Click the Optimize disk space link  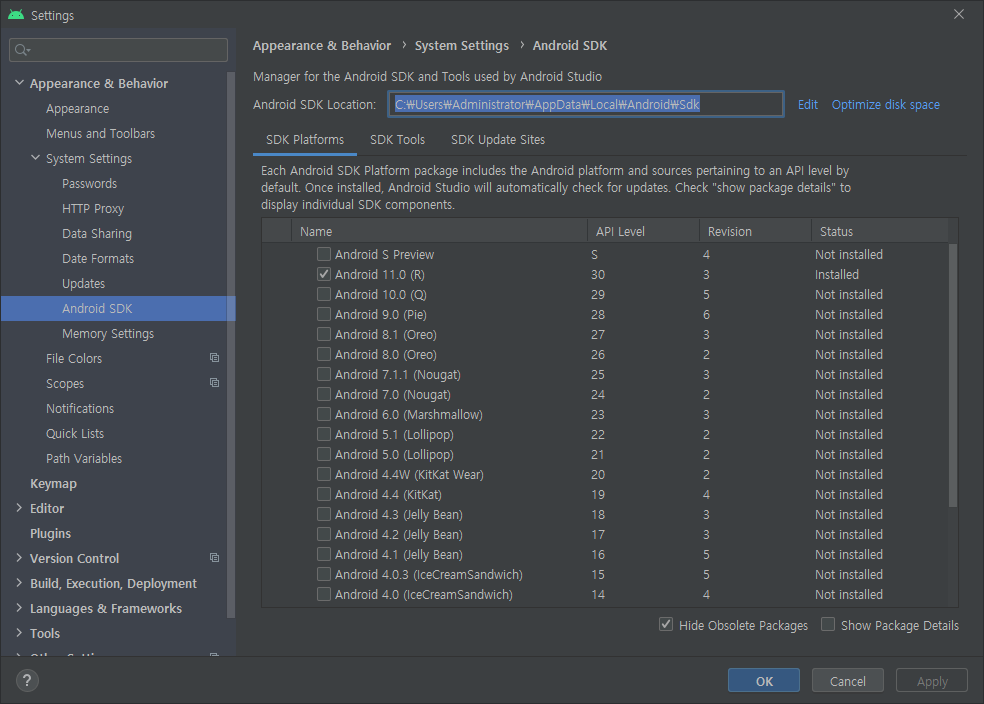pos(885,105)
